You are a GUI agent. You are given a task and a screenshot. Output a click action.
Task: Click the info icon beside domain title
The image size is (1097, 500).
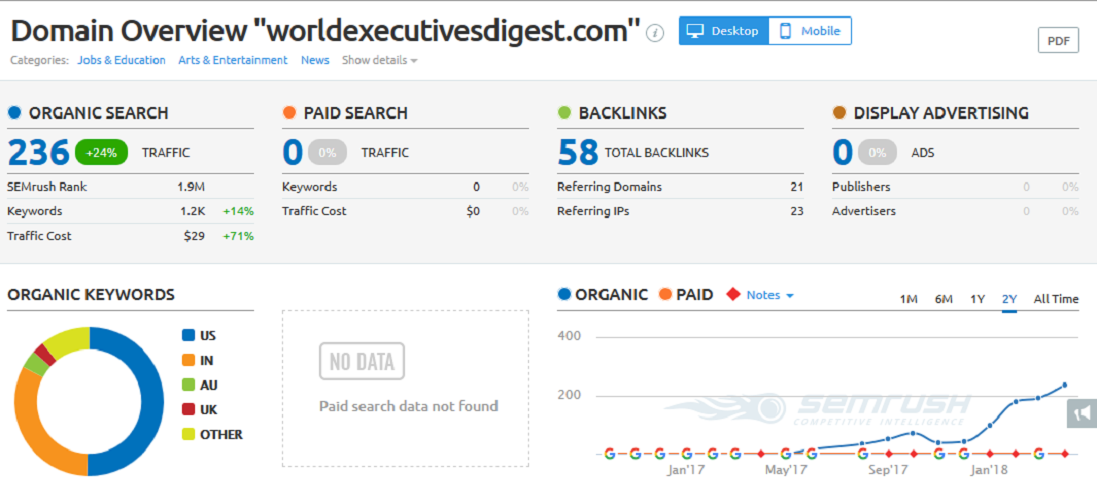pos(655,33)
